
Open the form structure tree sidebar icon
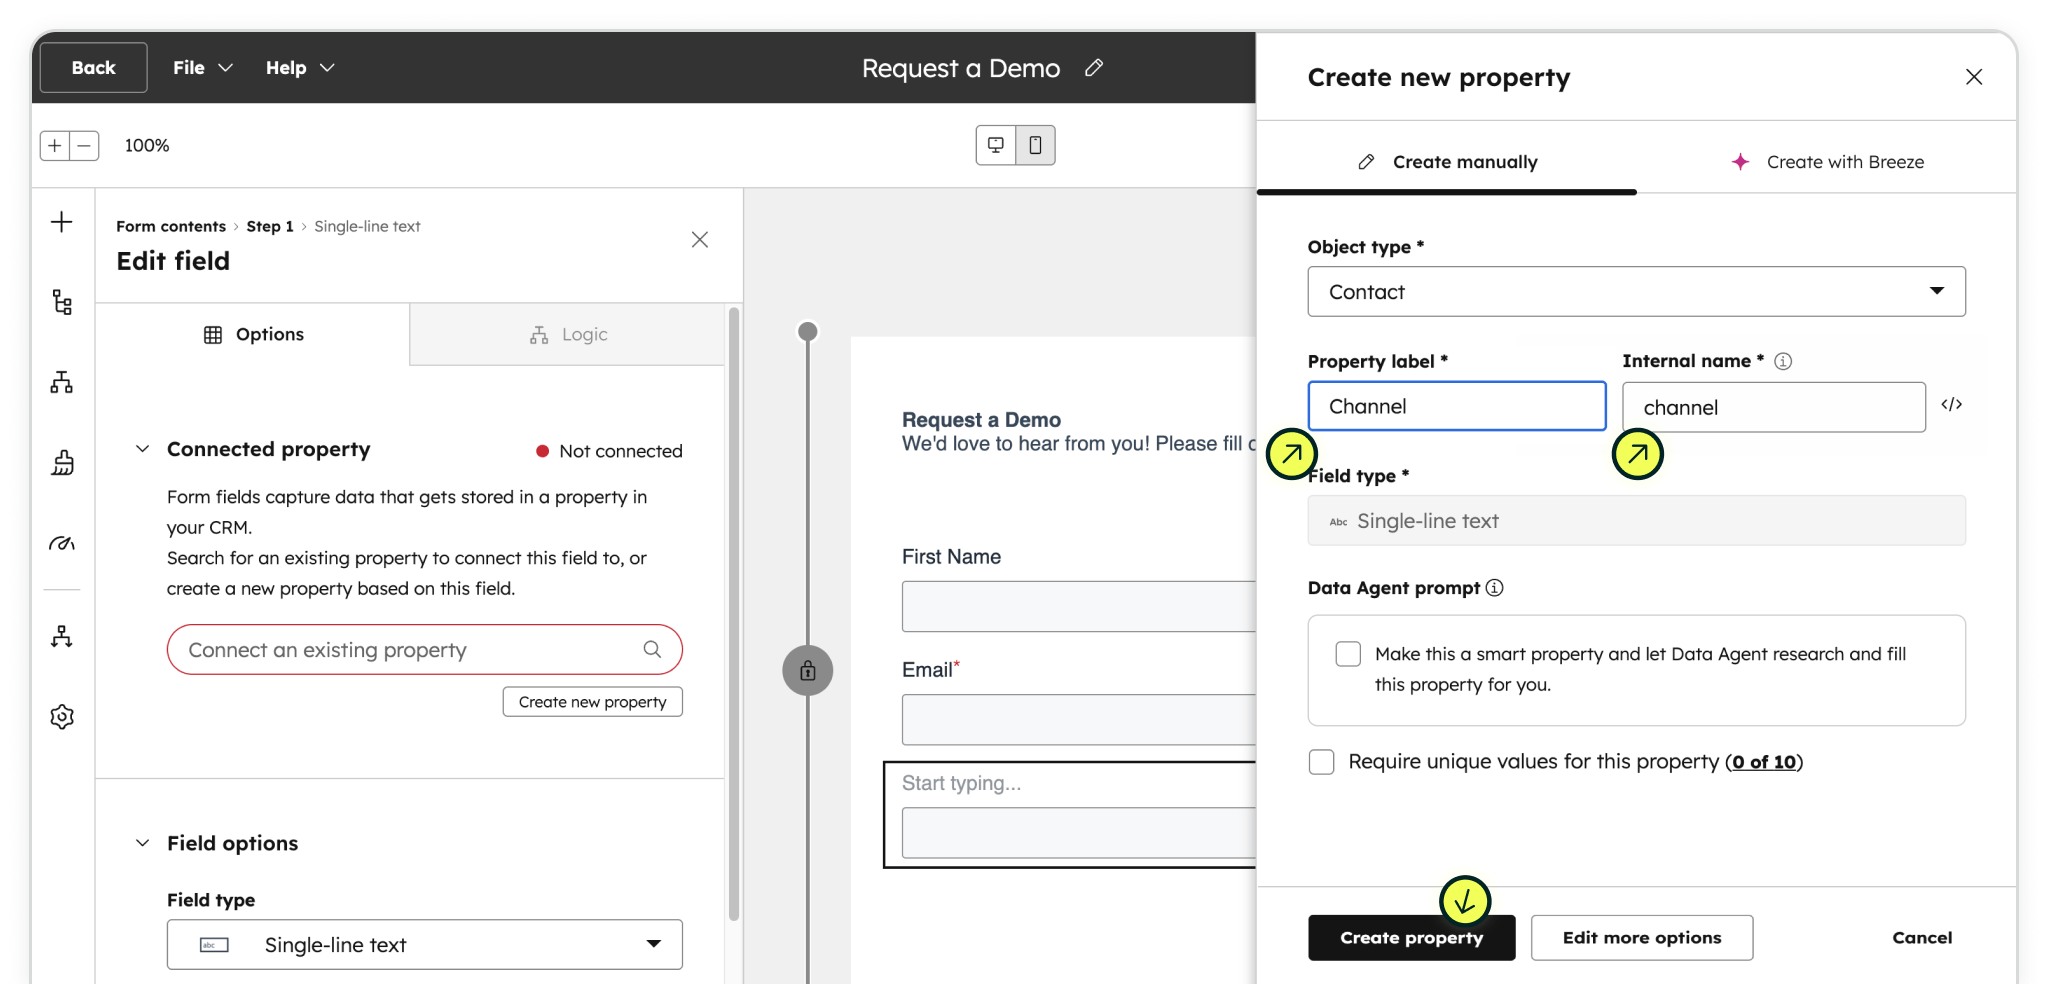(x=62, y=302)
